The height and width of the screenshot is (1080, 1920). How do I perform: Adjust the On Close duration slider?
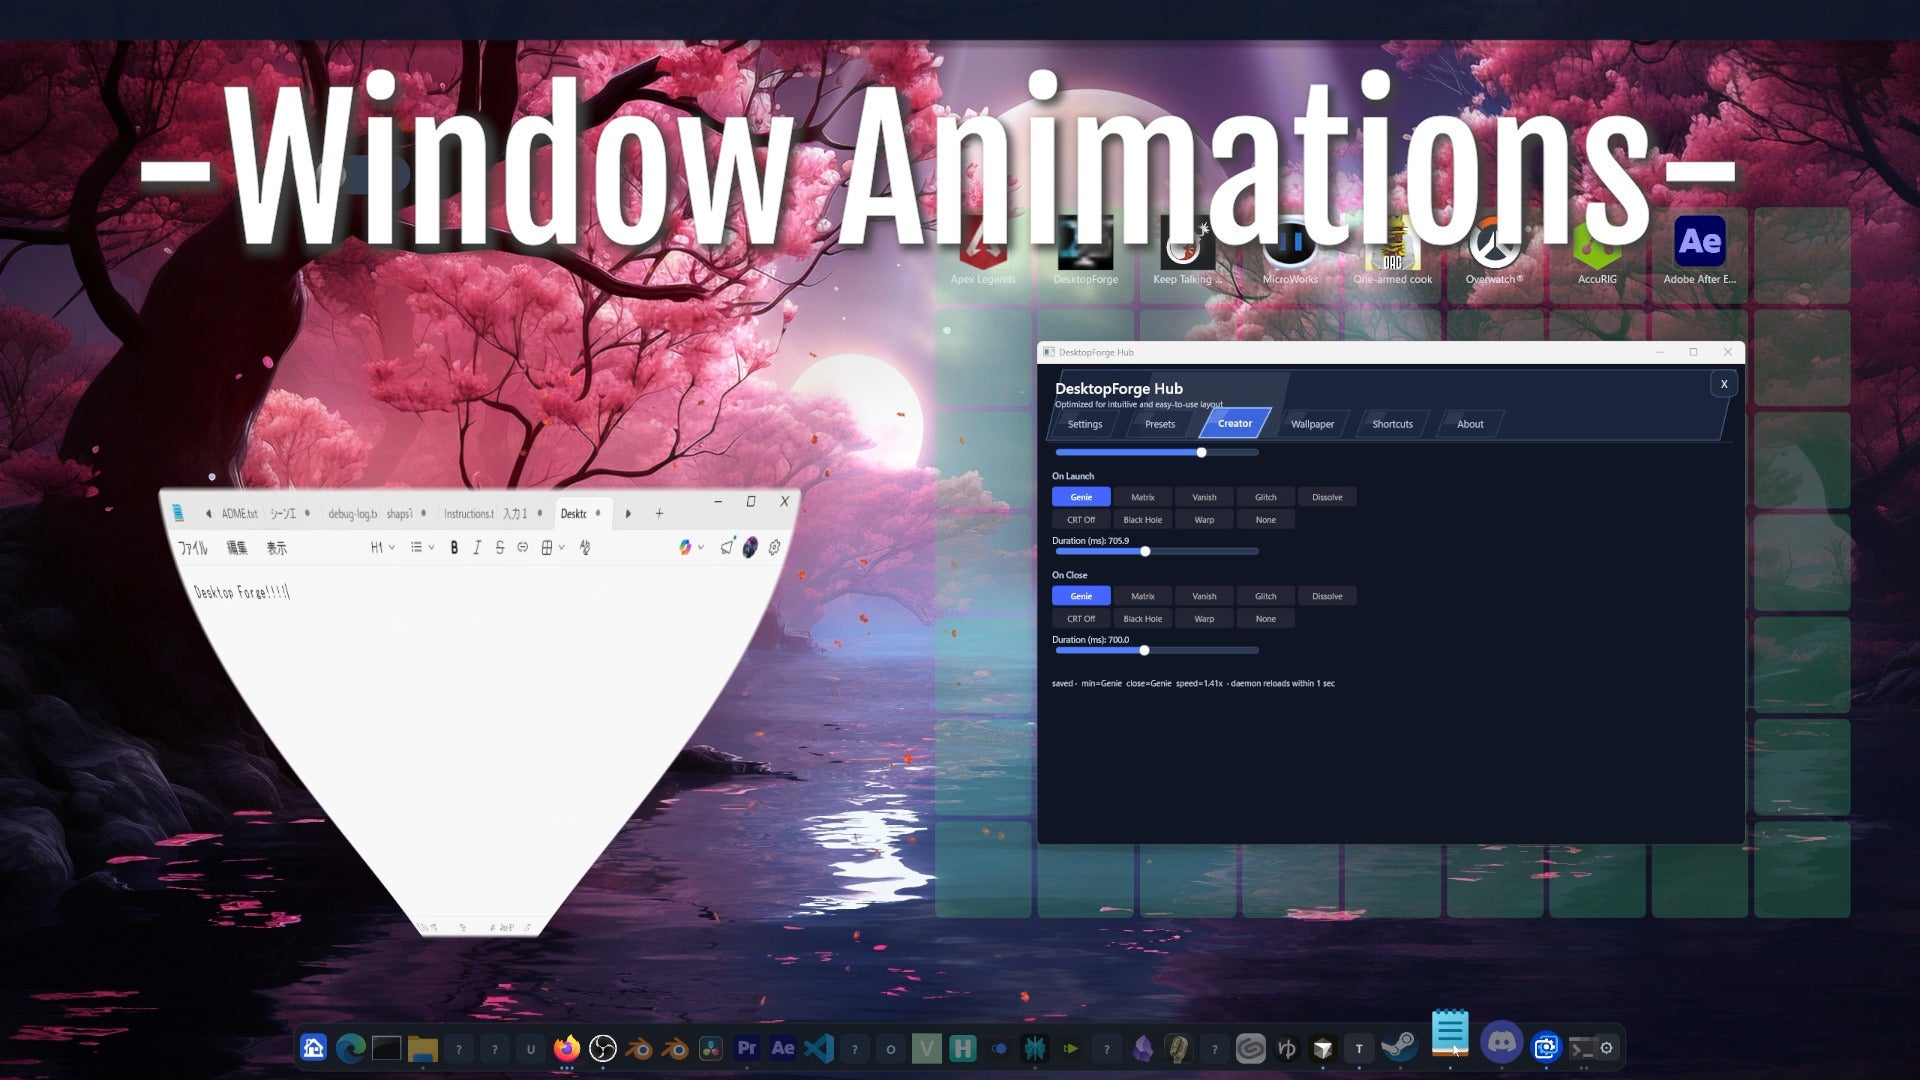point(1157,650)
